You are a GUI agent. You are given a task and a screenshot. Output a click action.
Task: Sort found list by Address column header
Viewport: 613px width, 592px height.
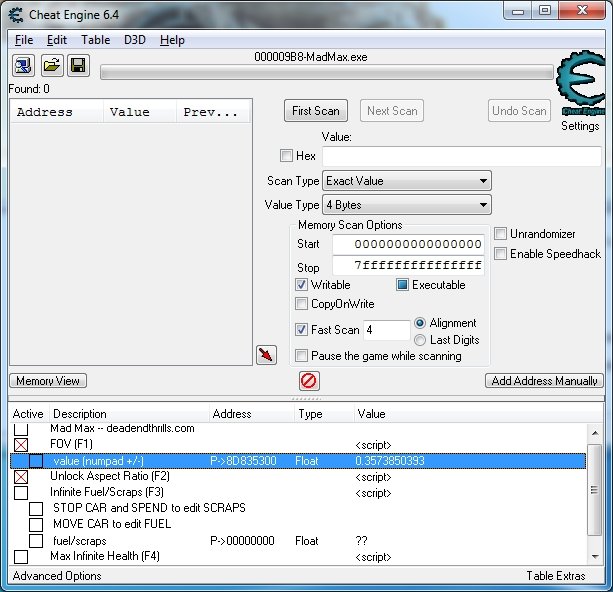[57, 112]
